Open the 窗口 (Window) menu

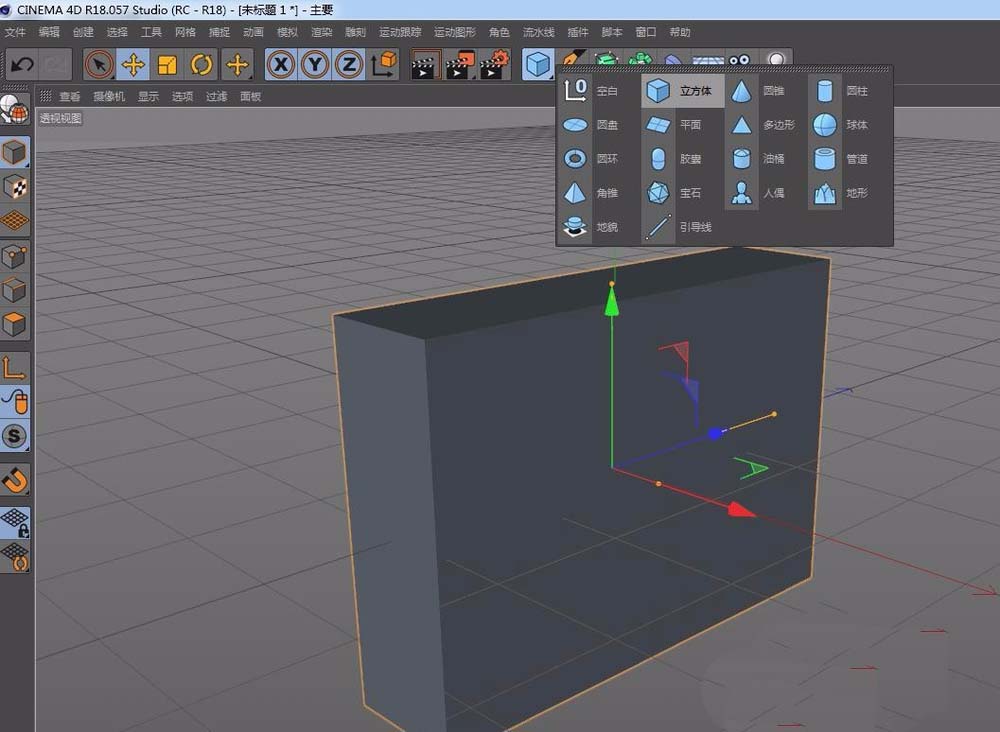point(644,31)
